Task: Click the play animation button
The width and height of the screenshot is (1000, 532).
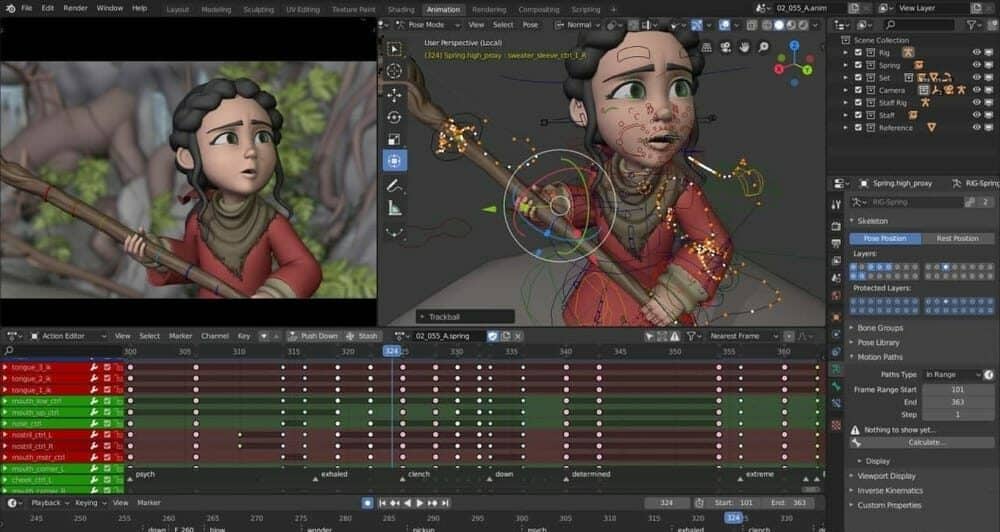Action: point(420,503)
